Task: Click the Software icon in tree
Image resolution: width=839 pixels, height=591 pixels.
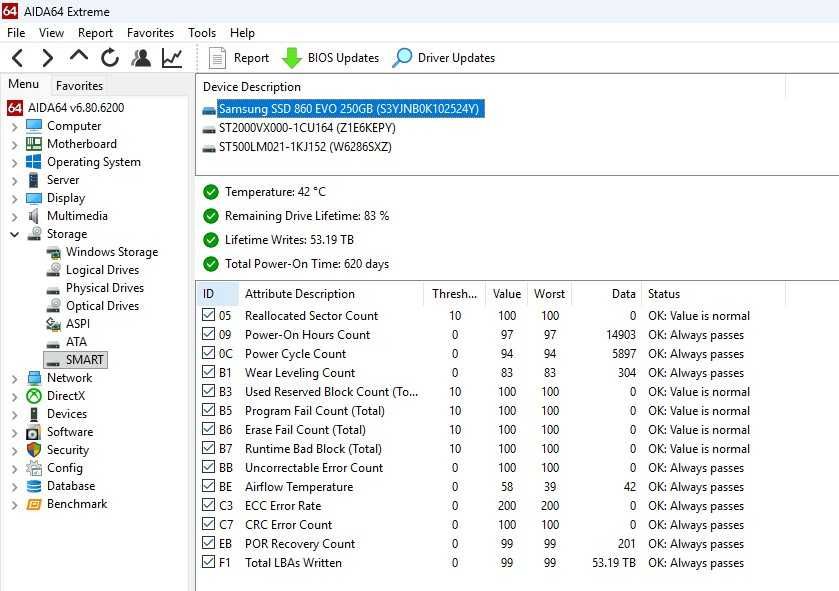Action: point(34,432)
